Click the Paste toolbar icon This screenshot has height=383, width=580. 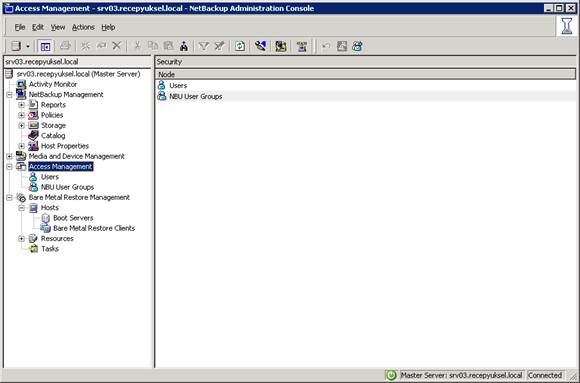(169, 46)
